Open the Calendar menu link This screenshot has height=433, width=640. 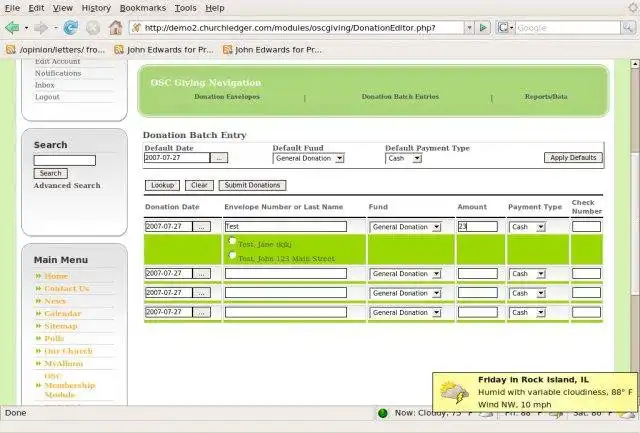[x=63, y=313]
